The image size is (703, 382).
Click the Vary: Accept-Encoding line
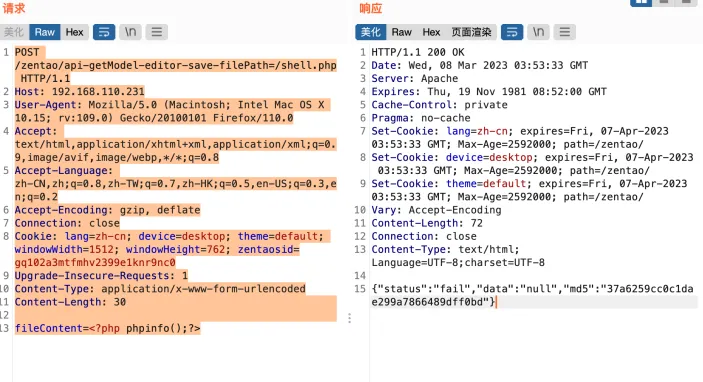(436, 210)
